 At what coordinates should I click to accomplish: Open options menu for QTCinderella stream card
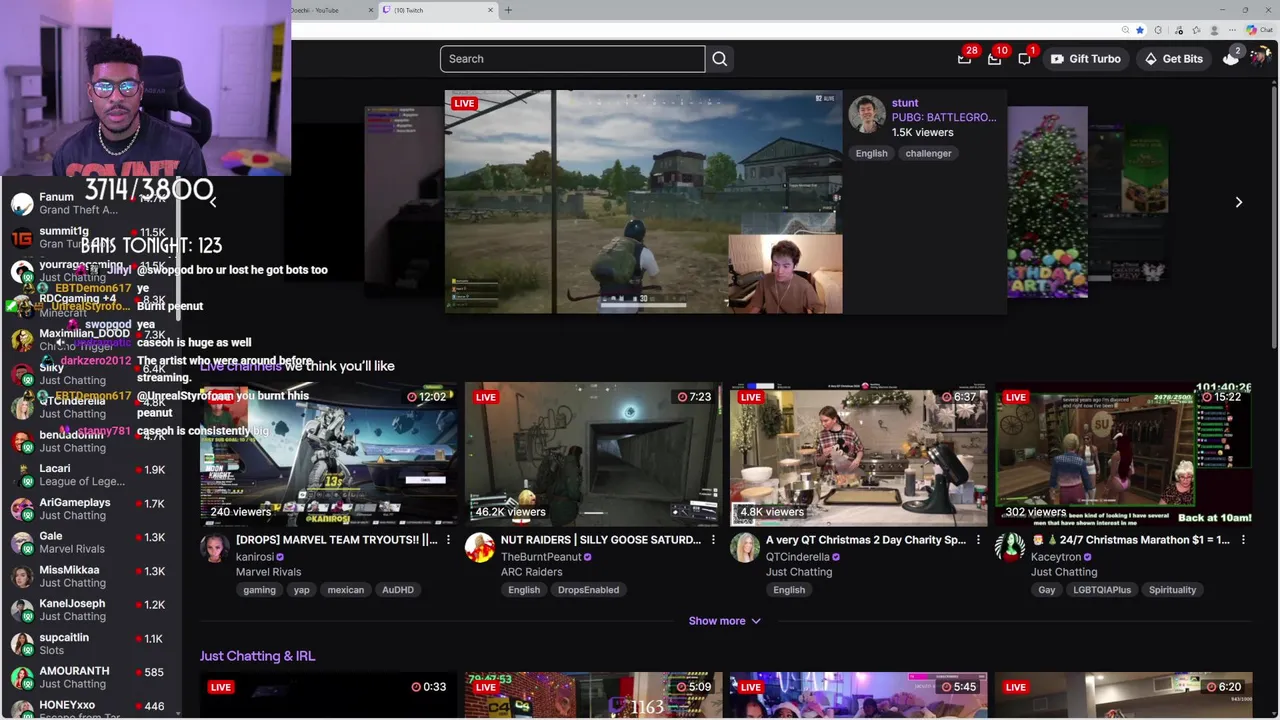(x=978, y=540)
